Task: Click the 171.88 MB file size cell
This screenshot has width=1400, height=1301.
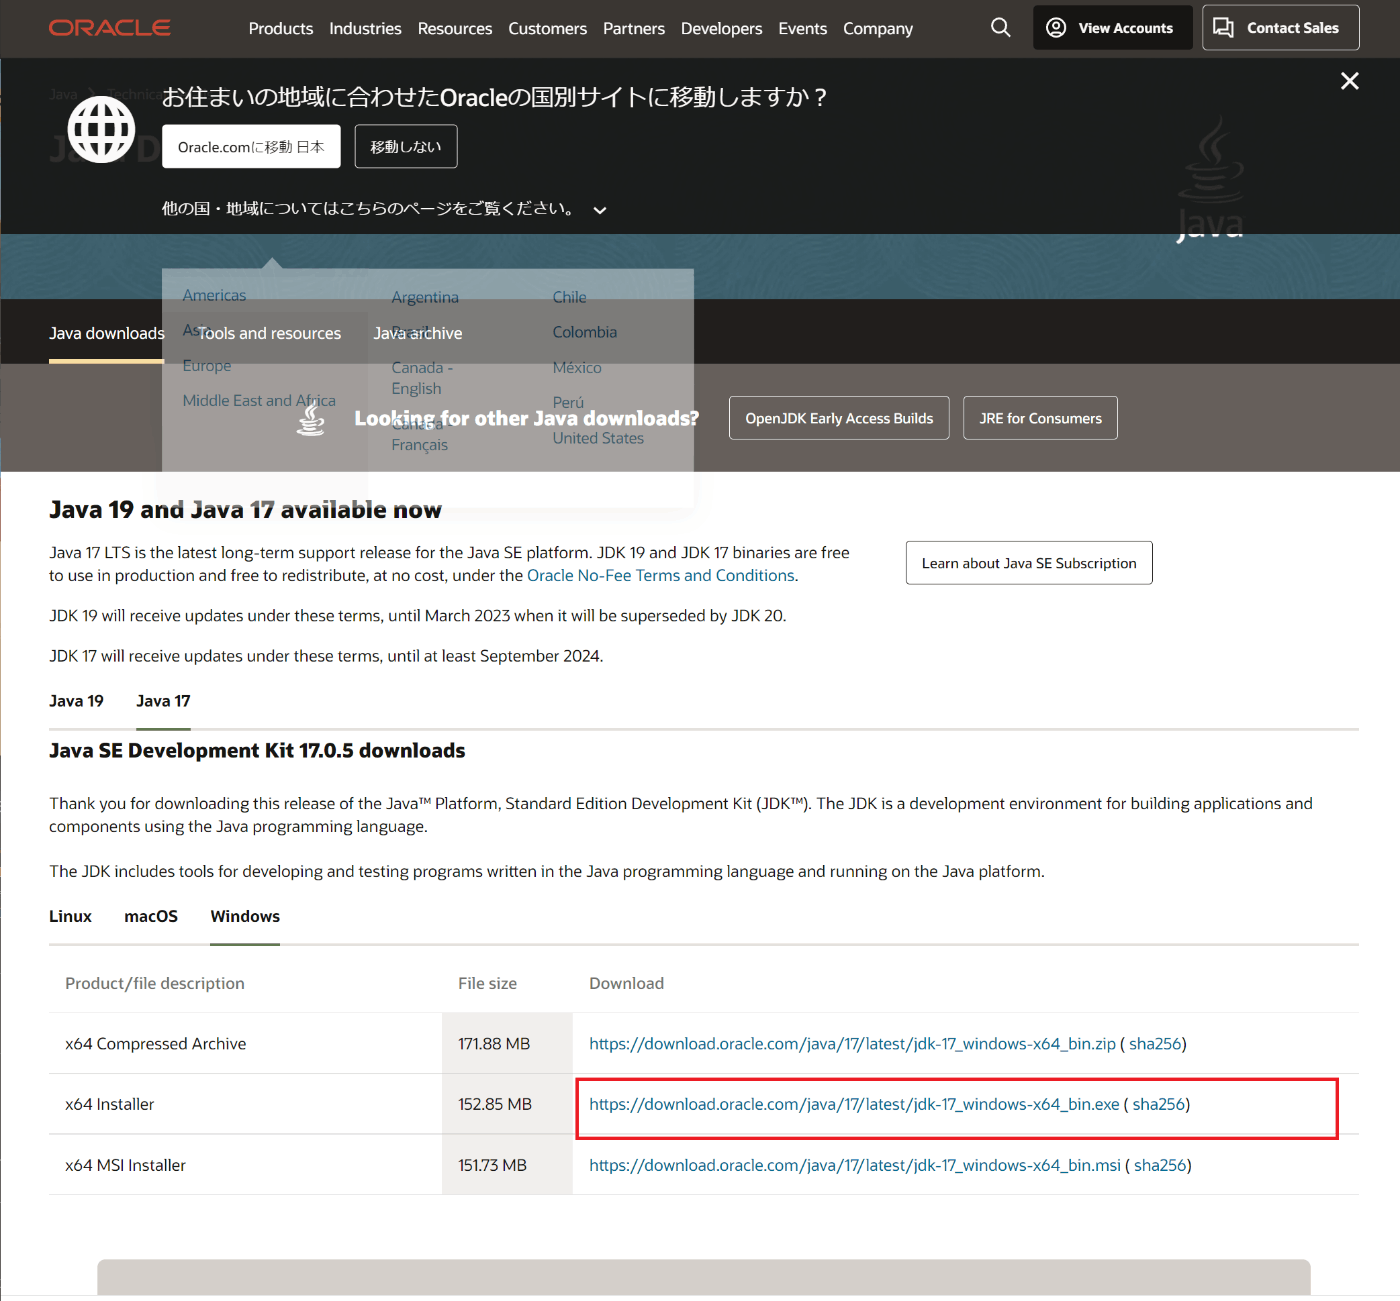Action: tap(507, 1043)
